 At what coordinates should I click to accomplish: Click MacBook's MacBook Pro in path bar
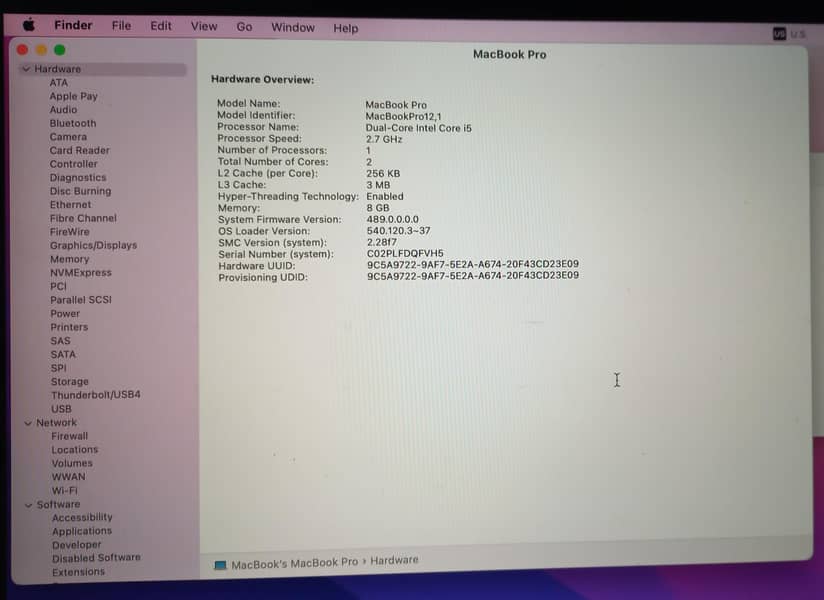coord(294,564)
